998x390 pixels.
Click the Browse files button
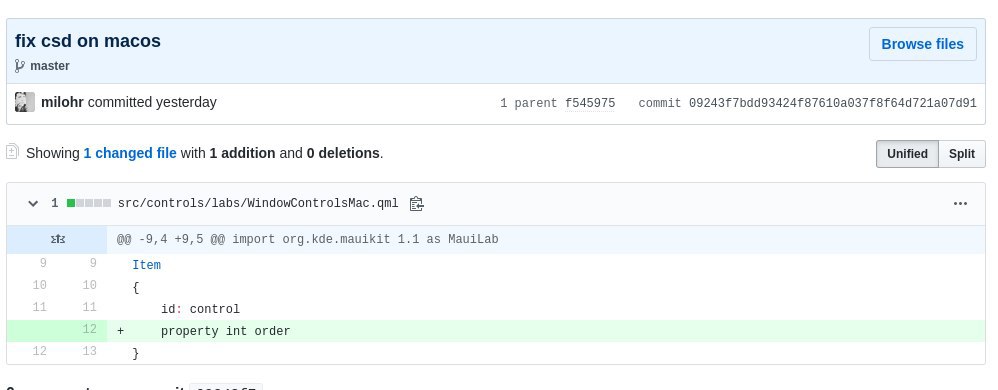922,44
